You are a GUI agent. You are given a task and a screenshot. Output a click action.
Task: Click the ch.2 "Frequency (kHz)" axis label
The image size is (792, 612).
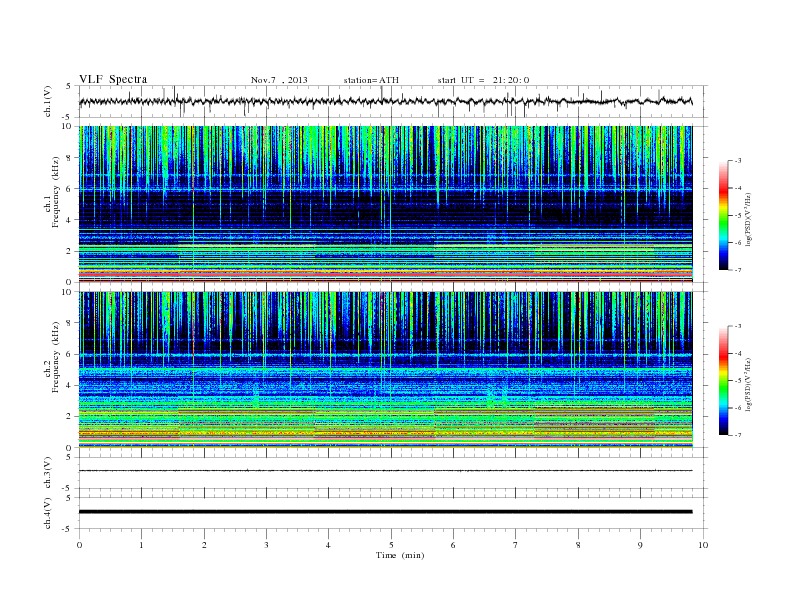click(x=55, y=357)
